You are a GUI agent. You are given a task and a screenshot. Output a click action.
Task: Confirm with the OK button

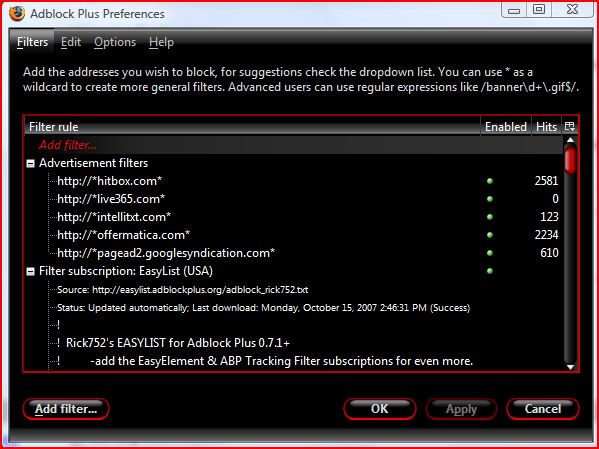click(380, 409)
